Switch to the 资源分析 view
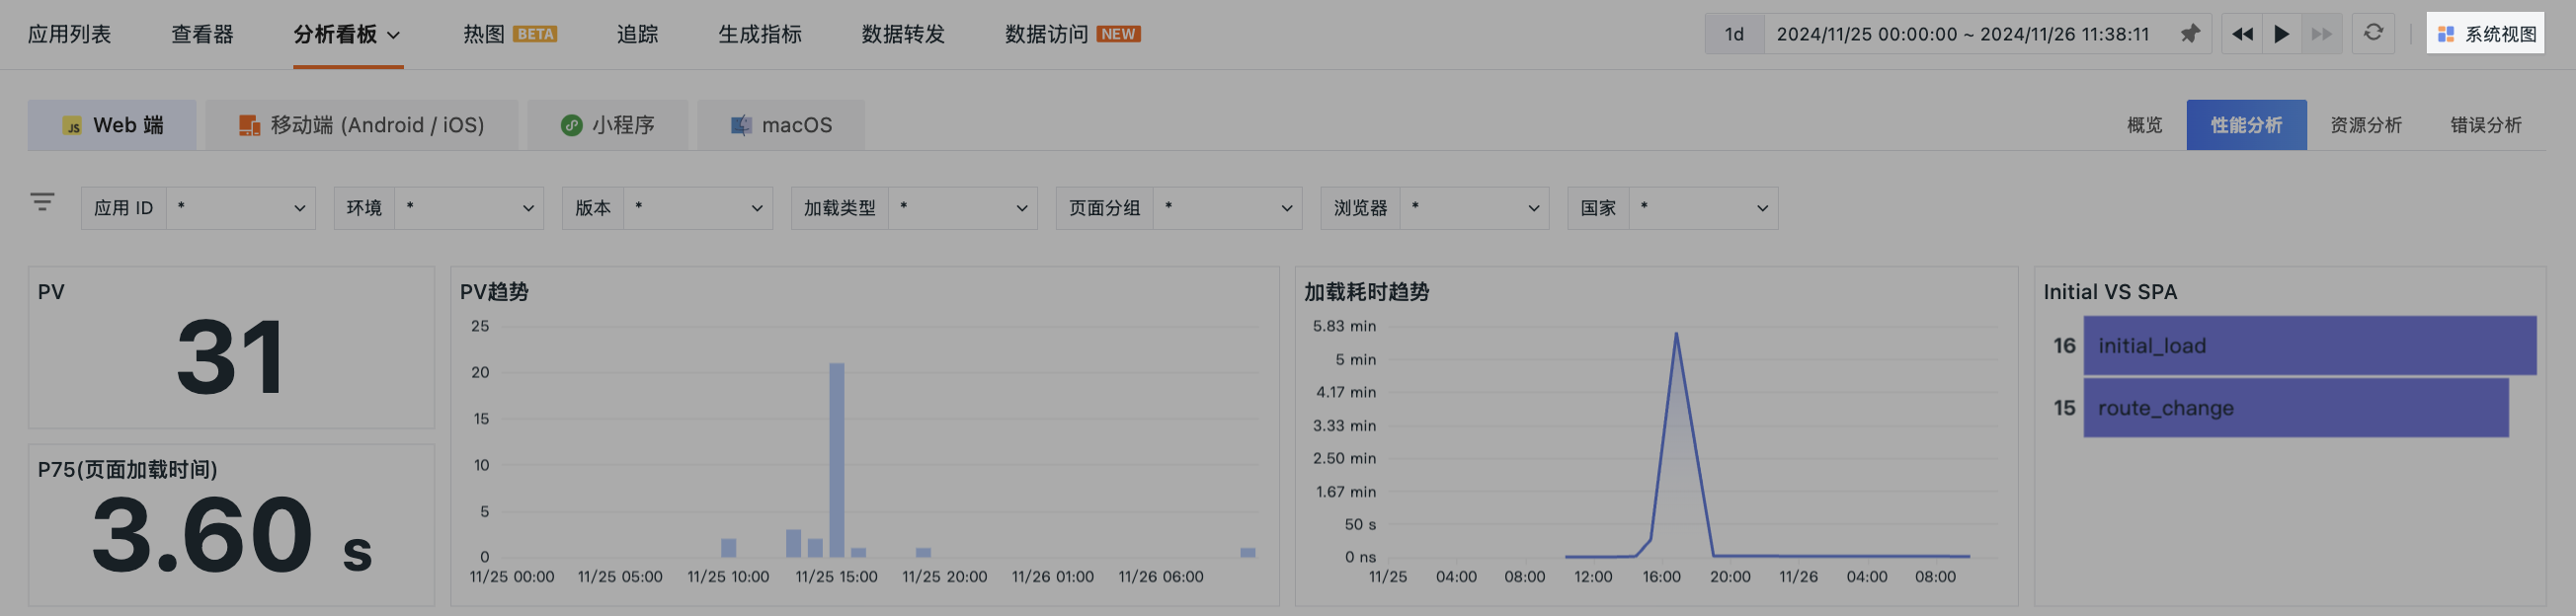 tap(2366, 125)
